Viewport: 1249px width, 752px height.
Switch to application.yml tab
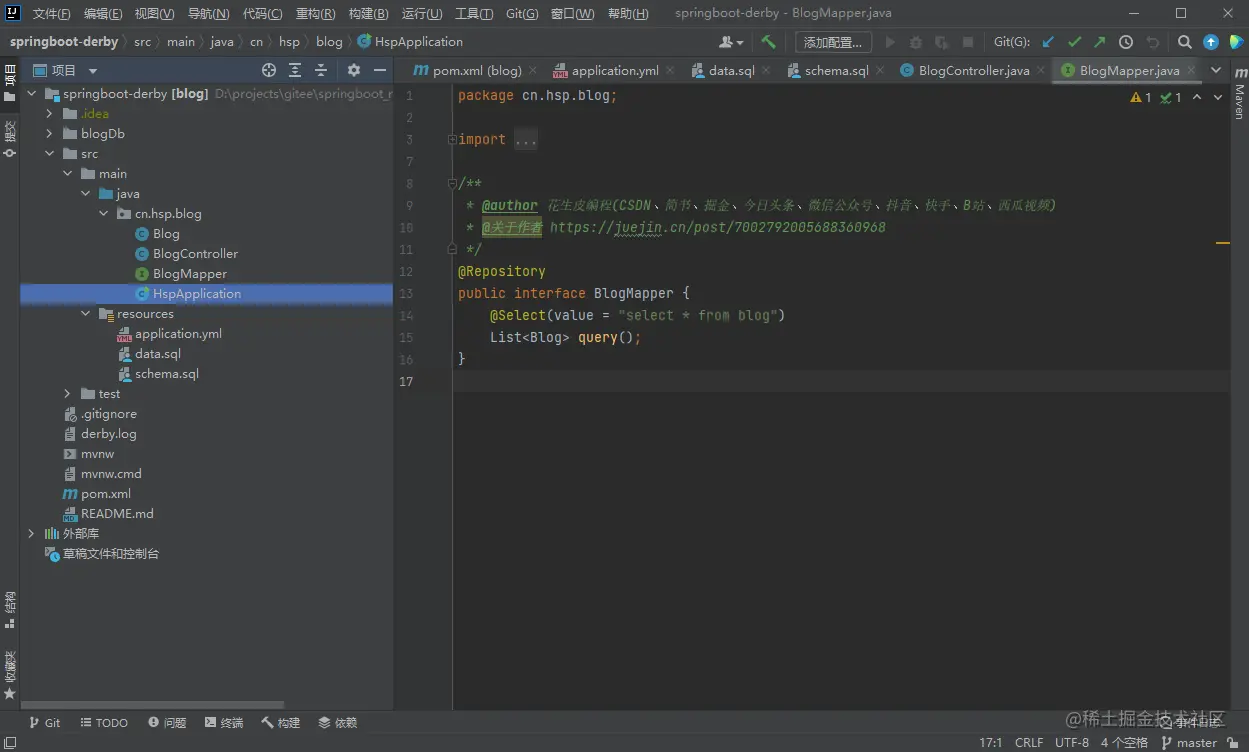(614, 71)
